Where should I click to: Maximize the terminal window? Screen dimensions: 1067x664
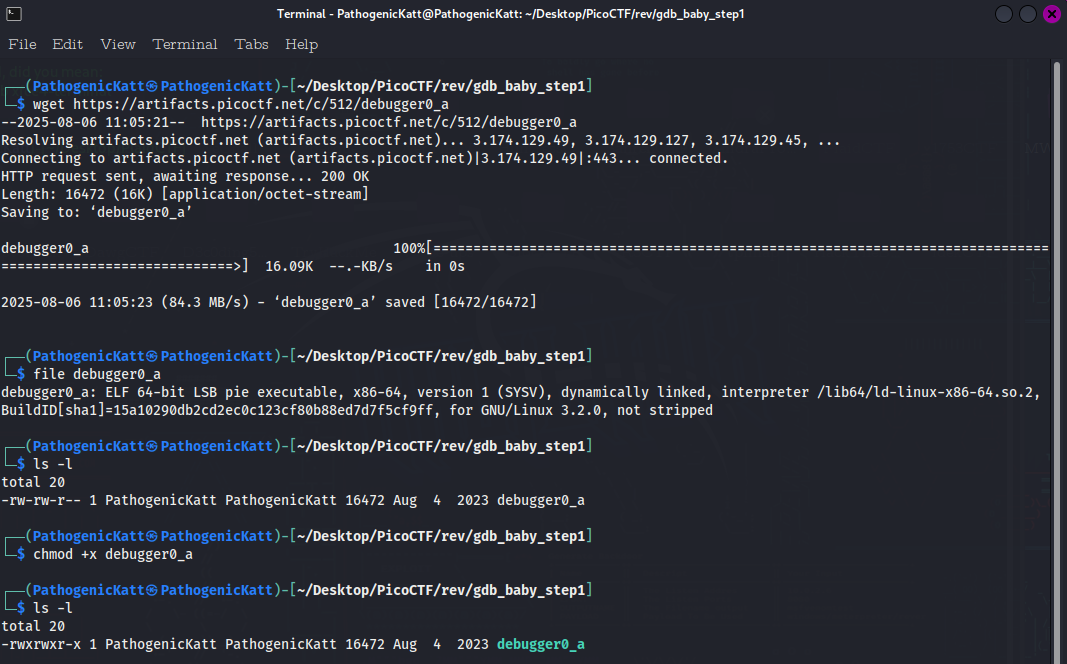[1028, 14]
